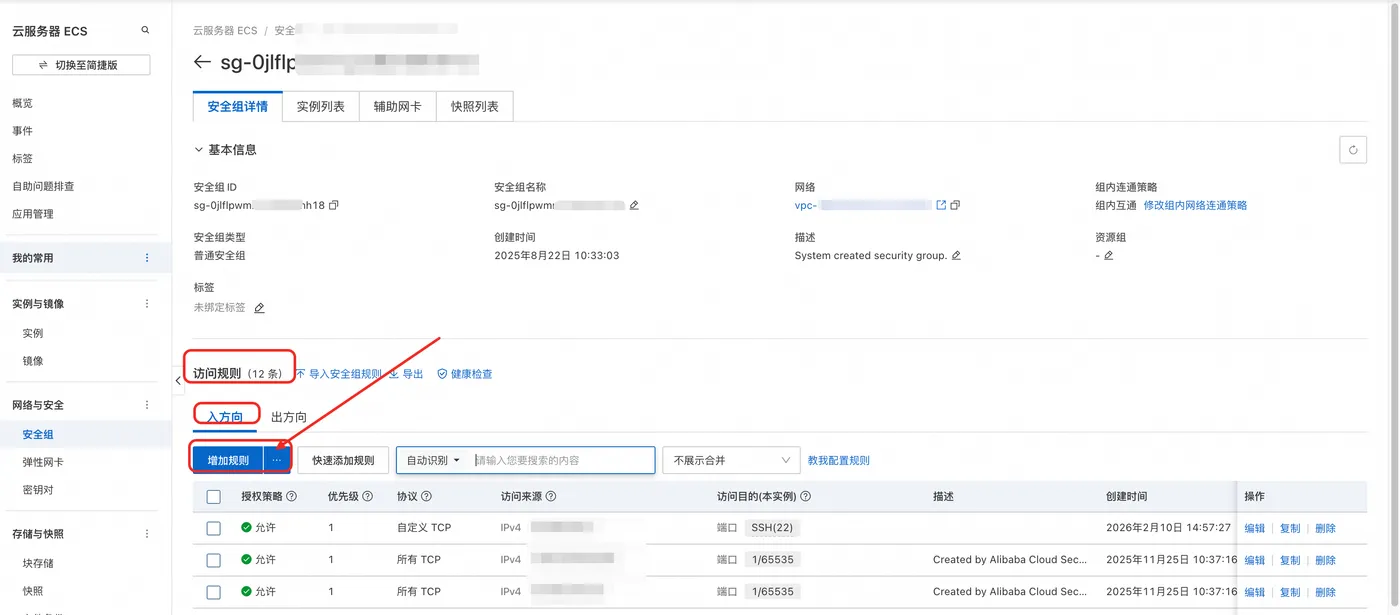The width and height of the screenshot is (1400, 615).
Task: Open the 不展示合并 dropdown
Action: click(x=730, y=460)
